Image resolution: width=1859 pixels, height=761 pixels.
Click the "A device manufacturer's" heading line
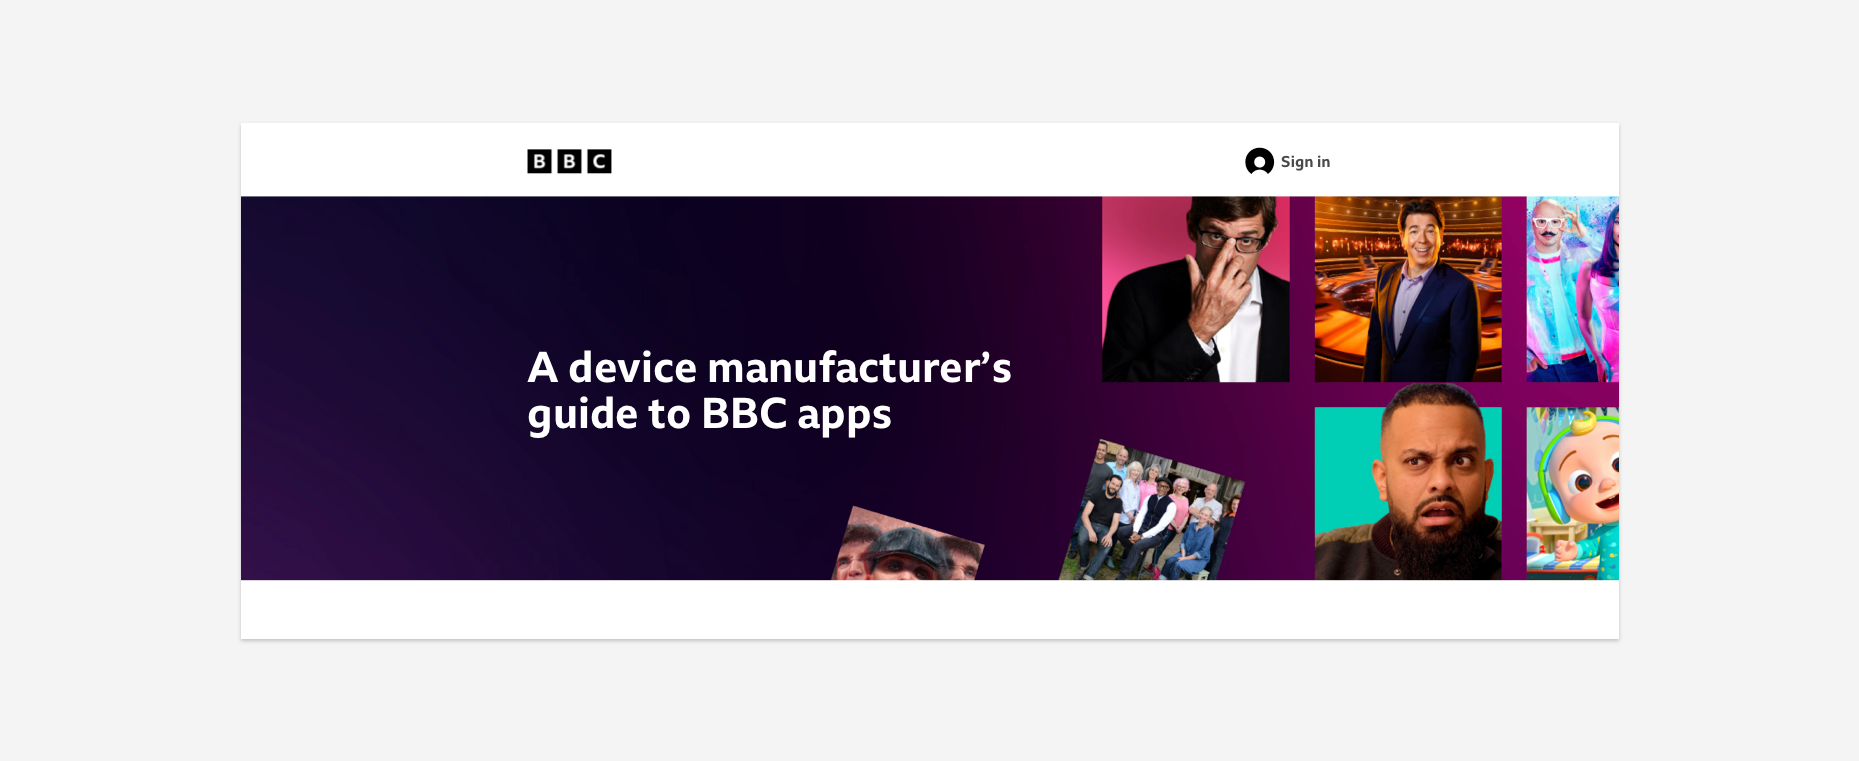[x=769, y=367]
